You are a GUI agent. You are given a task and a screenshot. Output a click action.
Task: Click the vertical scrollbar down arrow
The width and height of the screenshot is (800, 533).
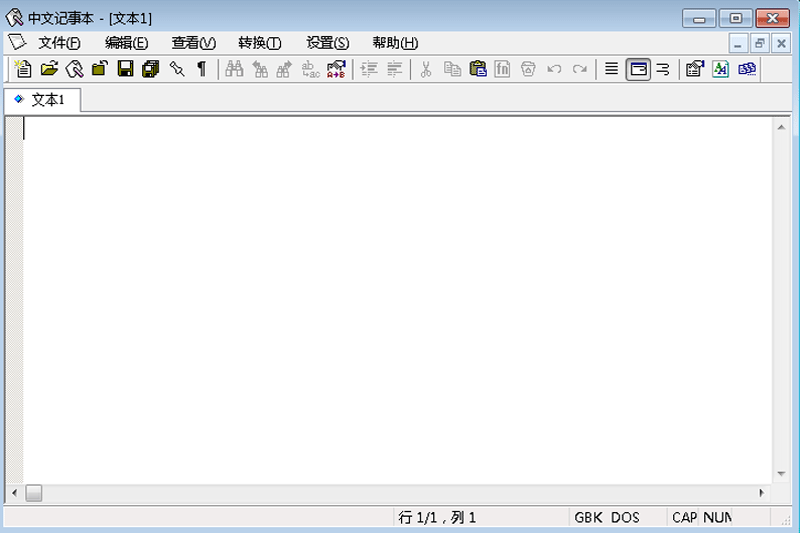coord(781,474)
